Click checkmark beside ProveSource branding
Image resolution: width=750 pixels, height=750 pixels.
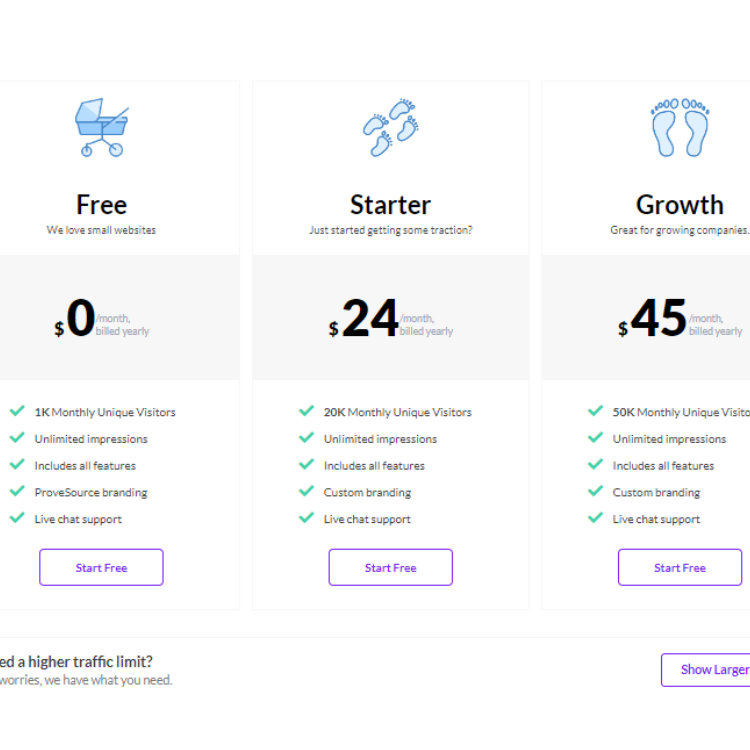click(17, 491)
